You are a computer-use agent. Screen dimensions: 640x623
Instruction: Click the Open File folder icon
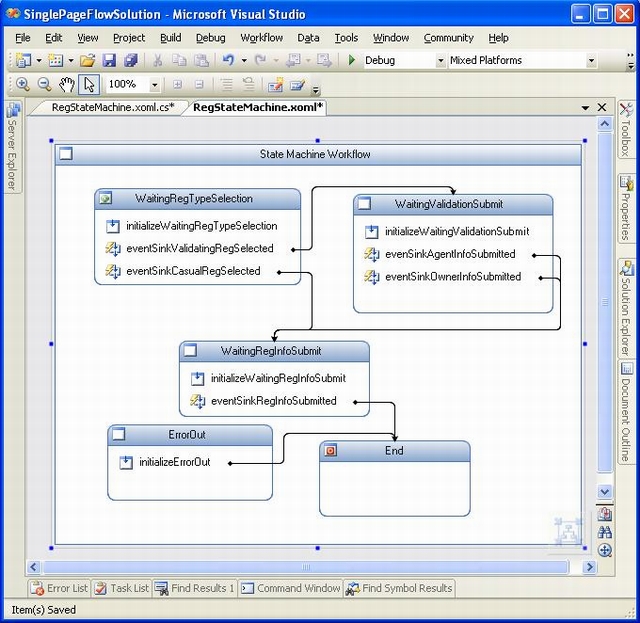87,60
